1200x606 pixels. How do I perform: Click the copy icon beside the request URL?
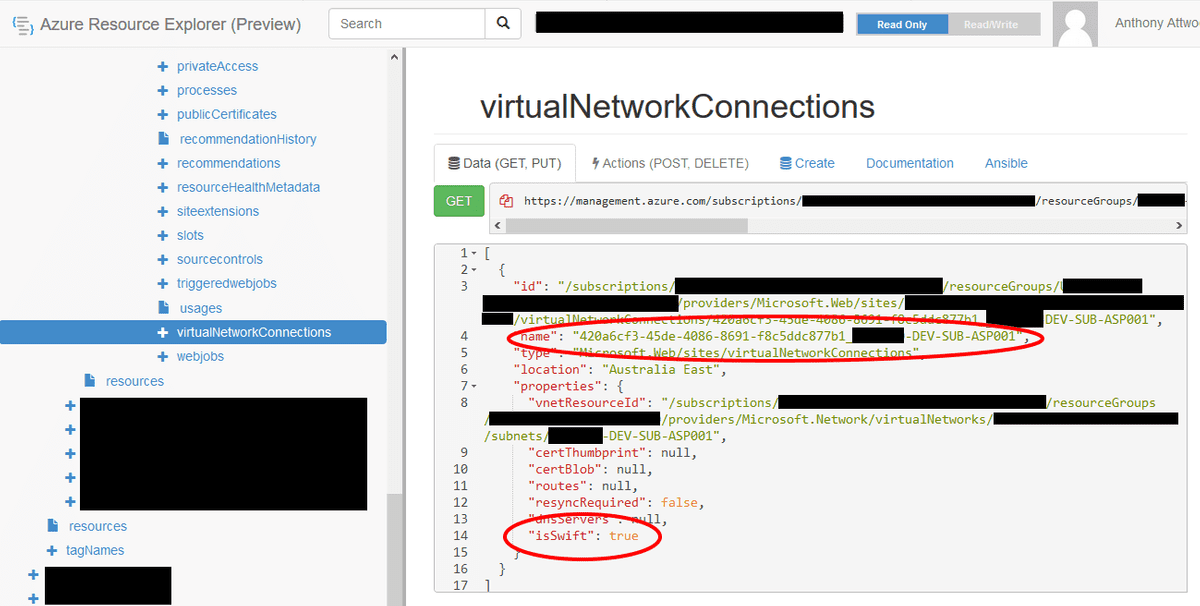tap(508, 200)
